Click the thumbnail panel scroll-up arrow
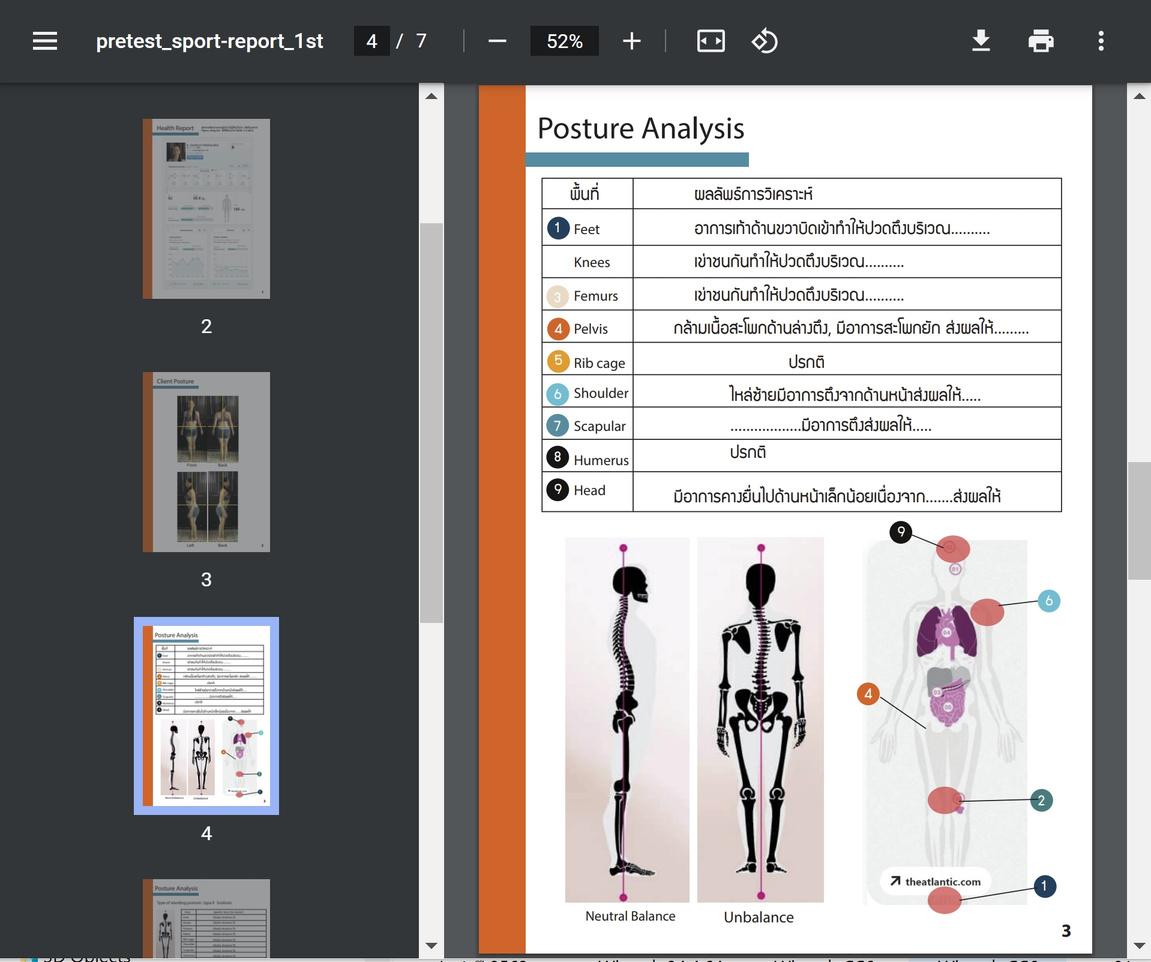Screen dimensions: 1151x962 431,96
